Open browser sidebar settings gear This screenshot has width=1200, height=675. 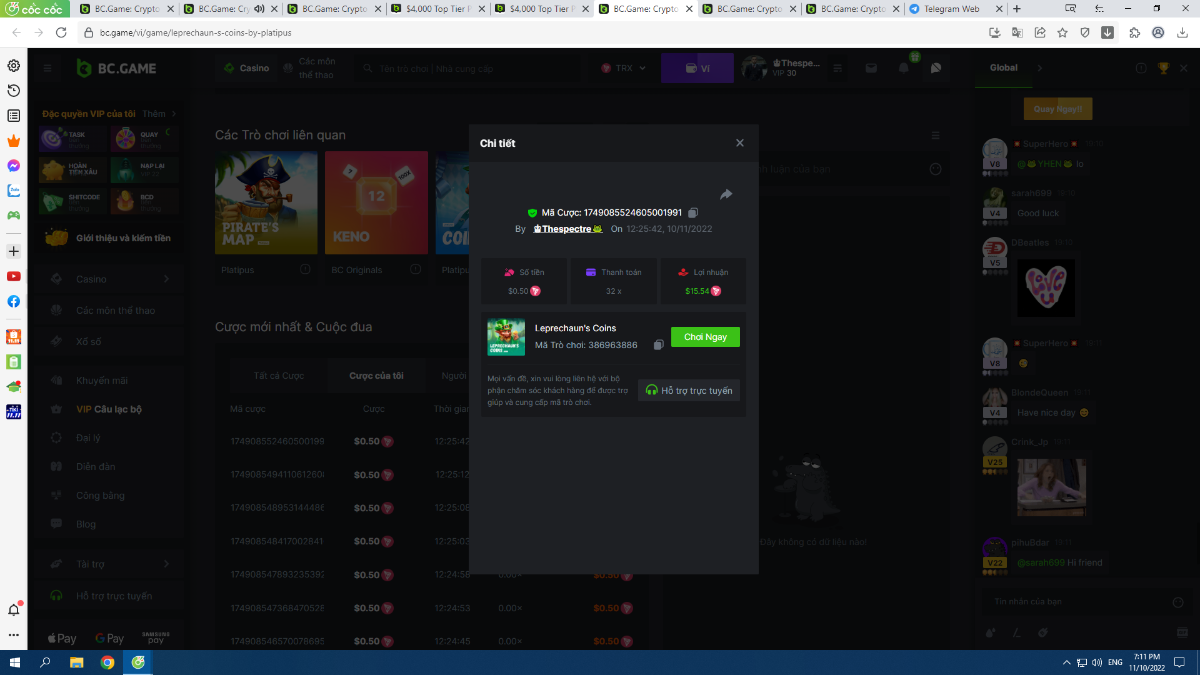tap(14, 66)
